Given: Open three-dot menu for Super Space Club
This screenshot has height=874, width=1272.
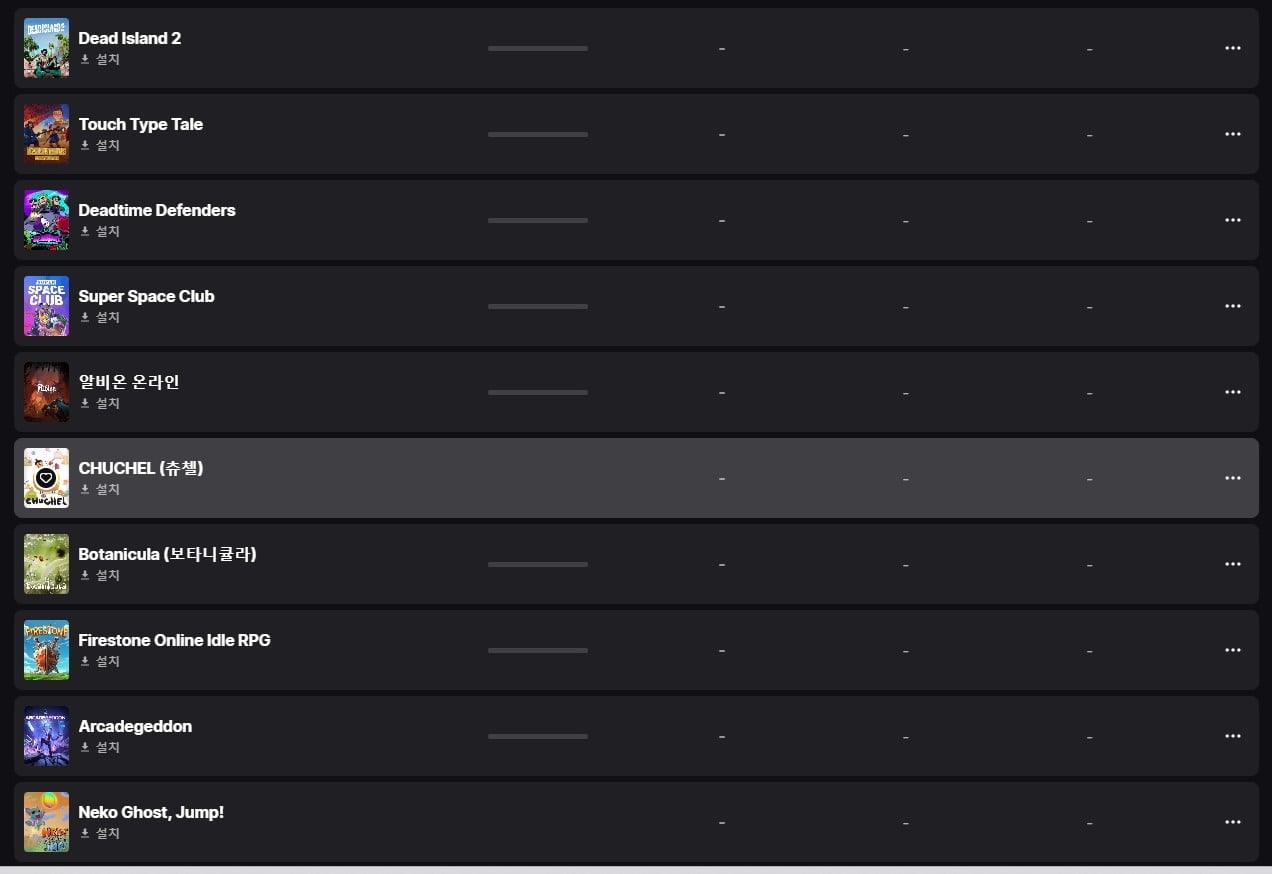Looking at the screenshot, I should click(1233, 306).
